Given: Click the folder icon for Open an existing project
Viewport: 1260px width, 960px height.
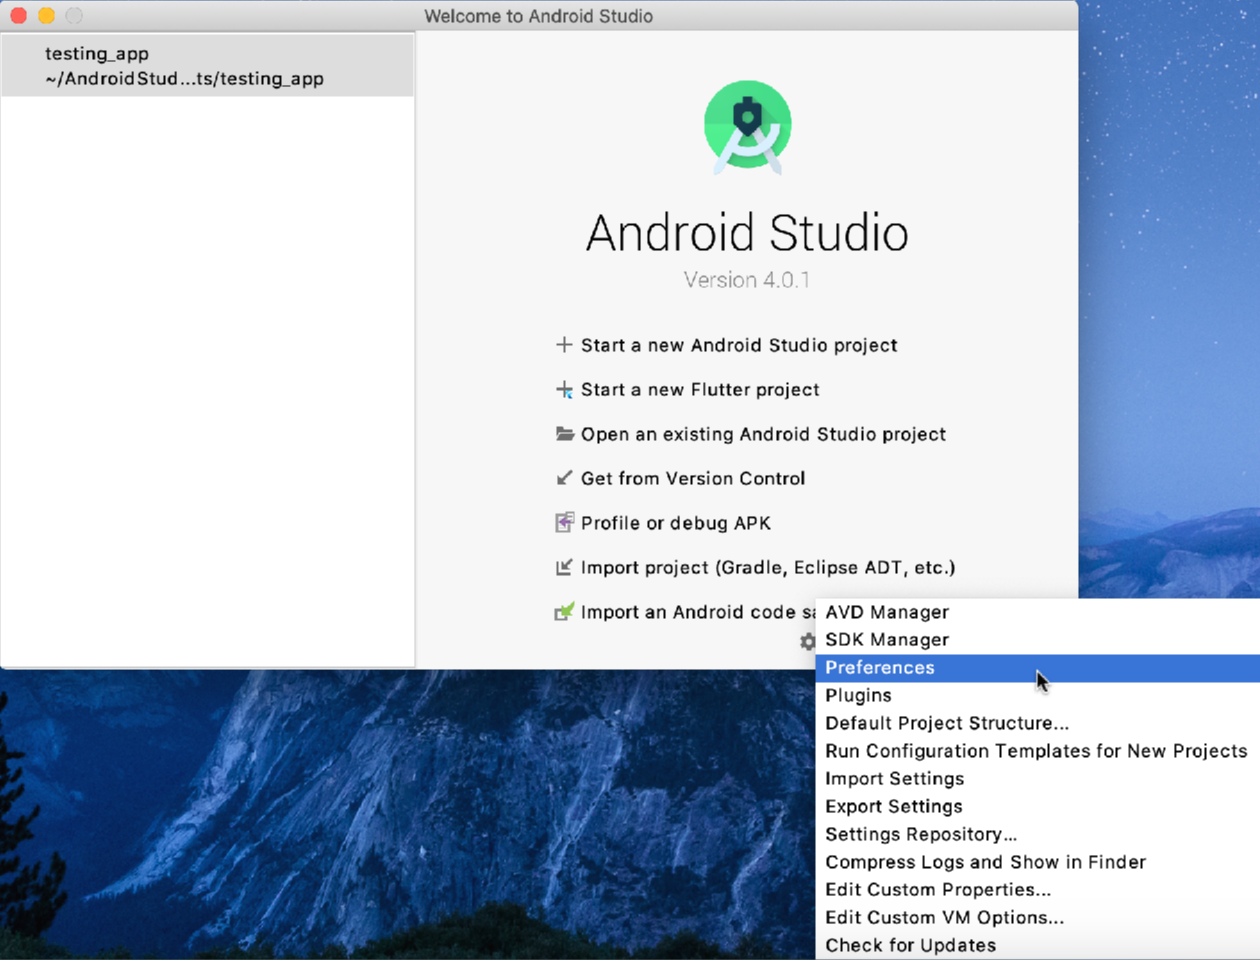Looking at the screenshot, I should pyautogui.click(x=565, y=434).
